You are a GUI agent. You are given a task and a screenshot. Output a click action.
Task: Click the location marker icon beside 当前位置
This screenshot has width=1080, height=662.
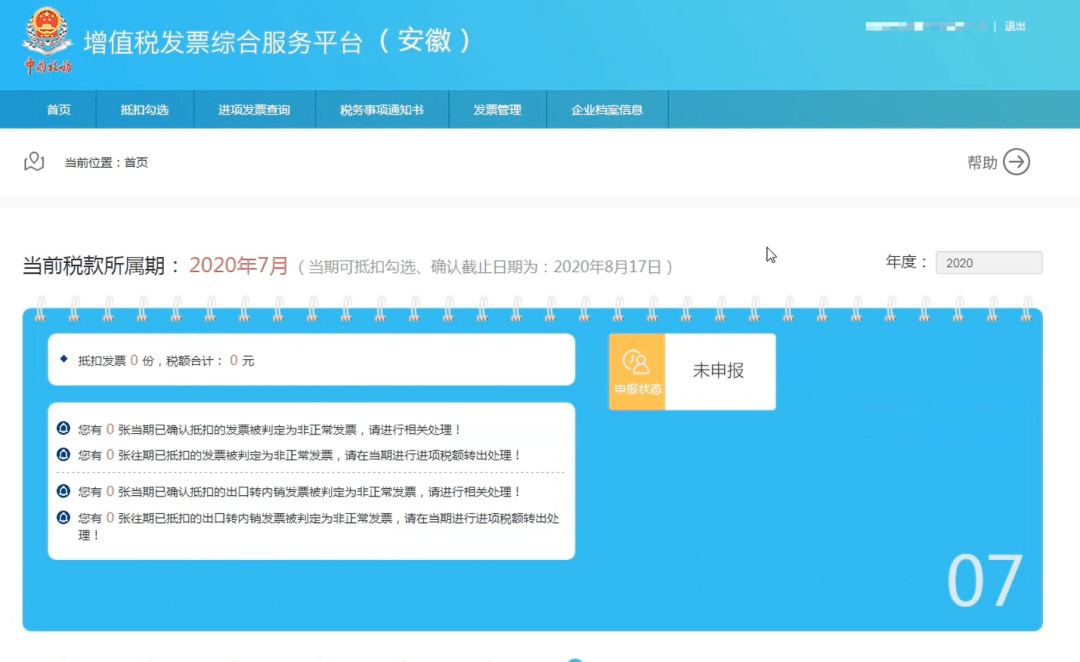(33, 160)
